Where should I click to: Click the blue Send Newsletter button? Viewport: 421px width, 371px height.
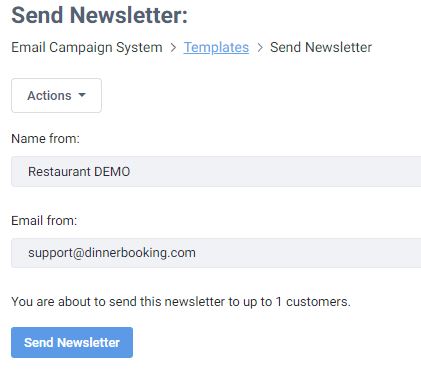[x=72, y=342]
